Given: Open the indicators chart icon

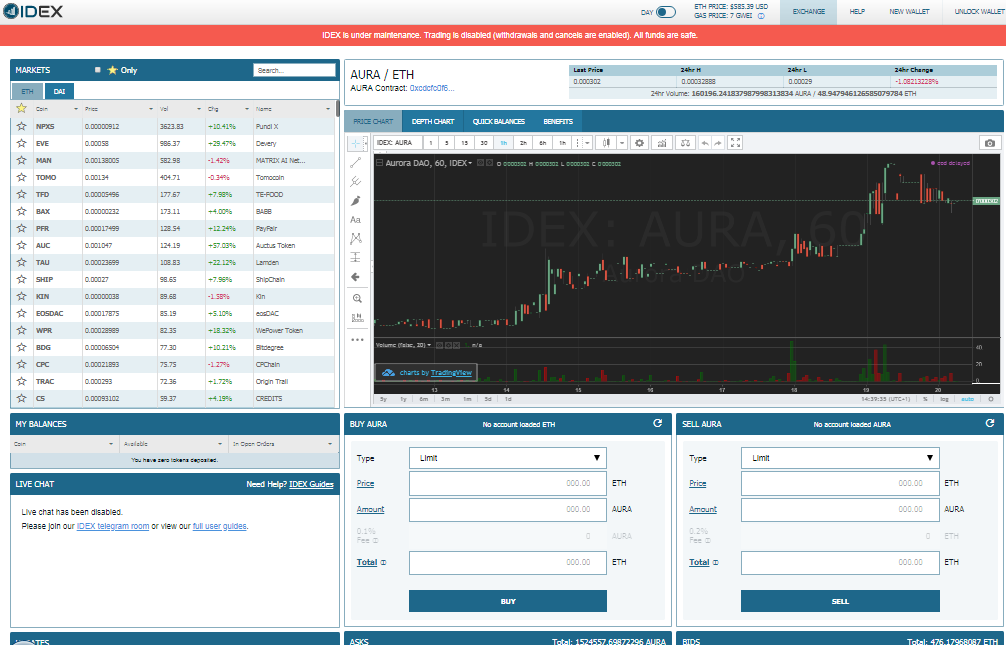Looking at the screenshot, I should click(661, 142).
